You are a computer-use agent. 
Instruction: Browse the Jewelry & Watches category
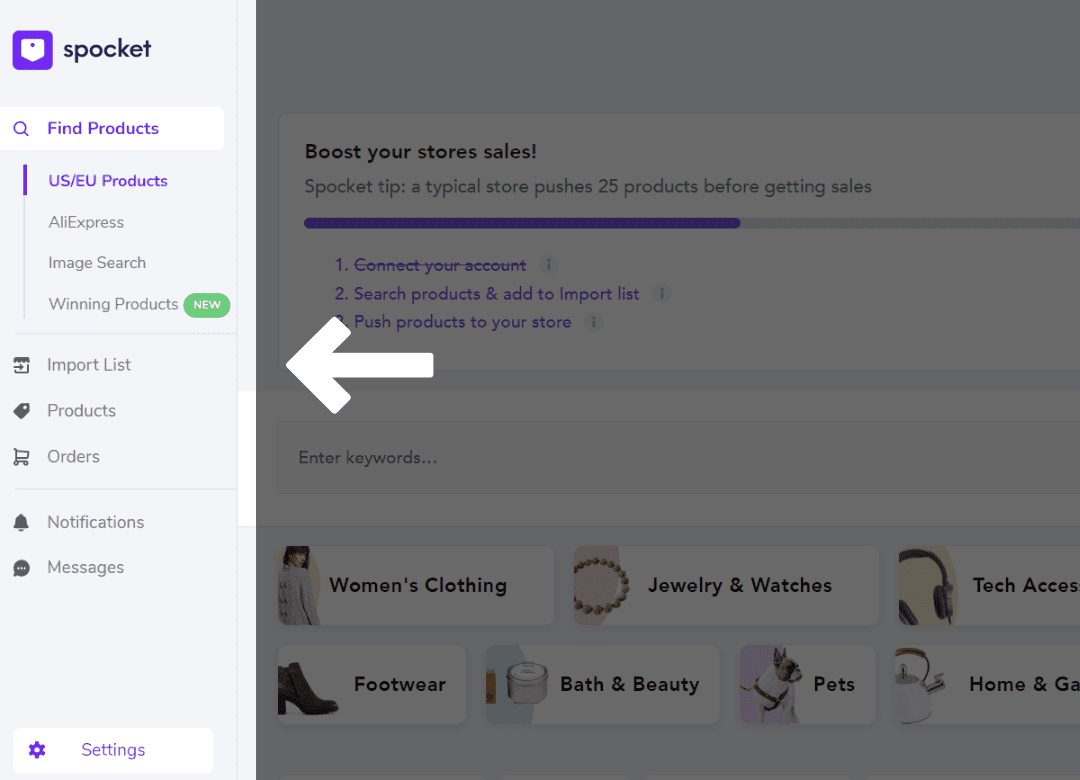726,585
